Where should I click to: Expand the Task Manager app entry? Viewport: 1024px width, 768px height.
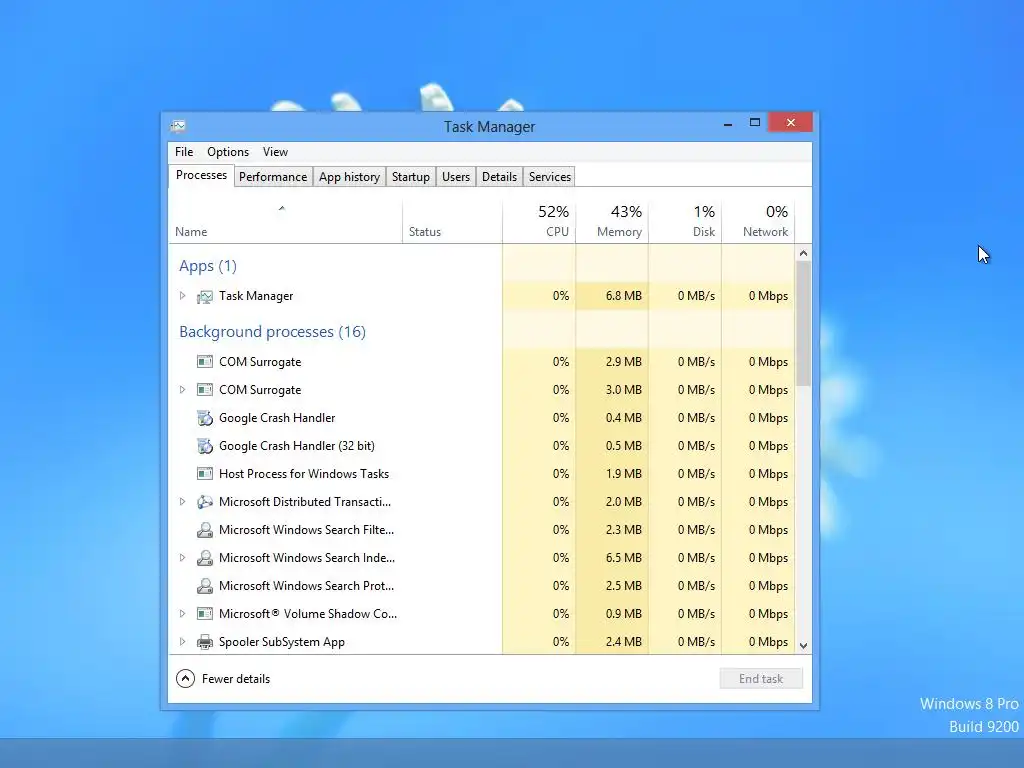click(x=182, y=296)
